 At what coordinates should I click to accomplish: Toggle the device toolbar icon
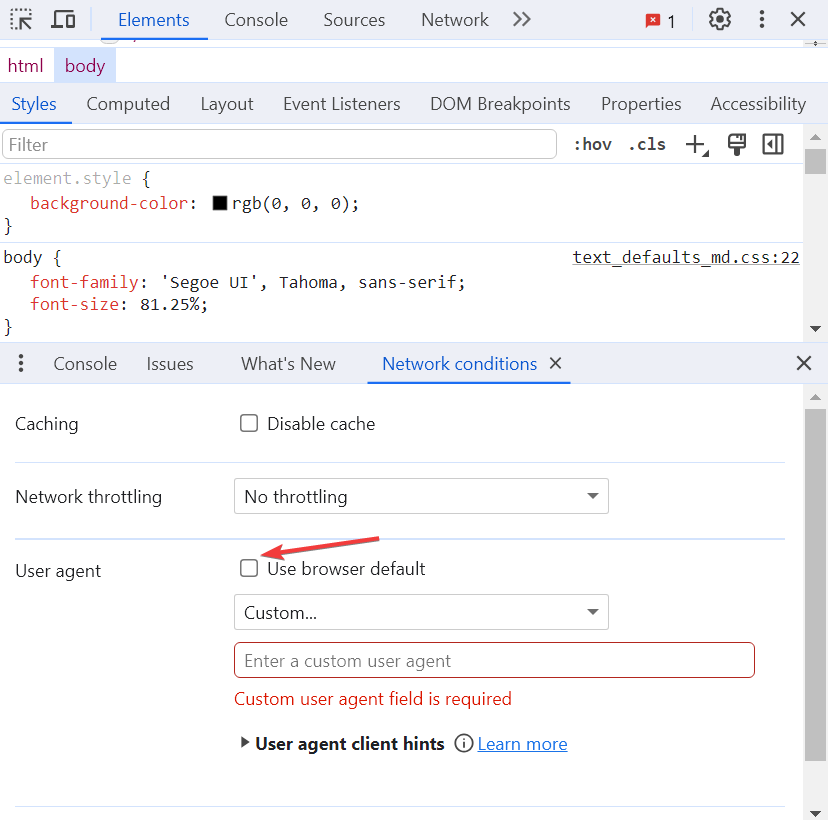pos(63,20)
